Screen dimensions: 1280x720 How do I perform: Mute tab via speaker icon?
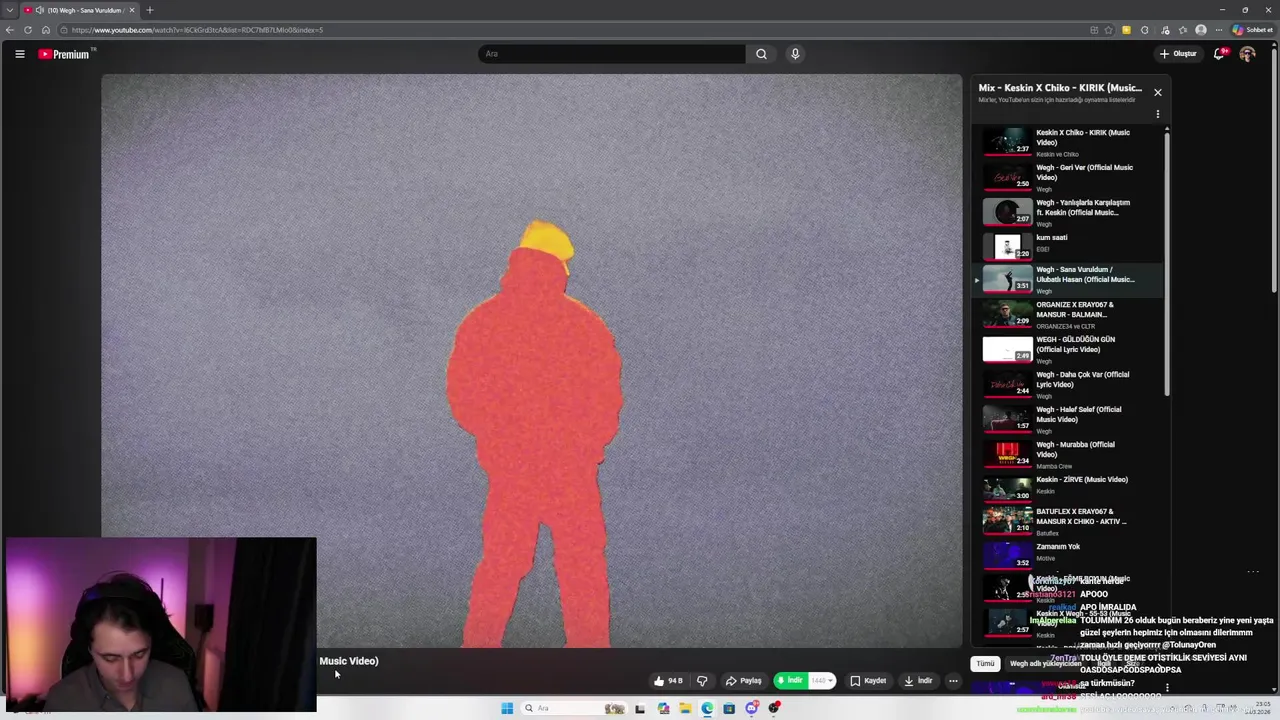[x=40, y=10]
